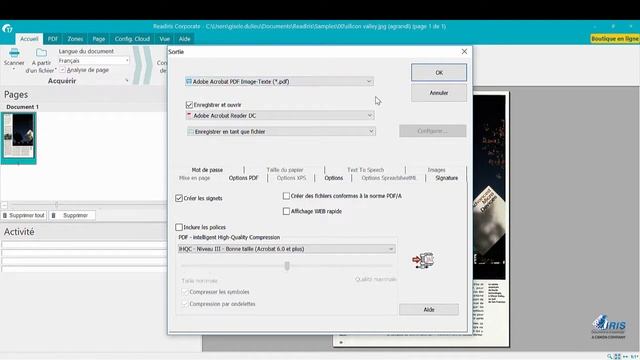The height and width of the screenshot is (360, 640).
Task: Open the 'Text To Speech' tab
Action: (365, 169)
